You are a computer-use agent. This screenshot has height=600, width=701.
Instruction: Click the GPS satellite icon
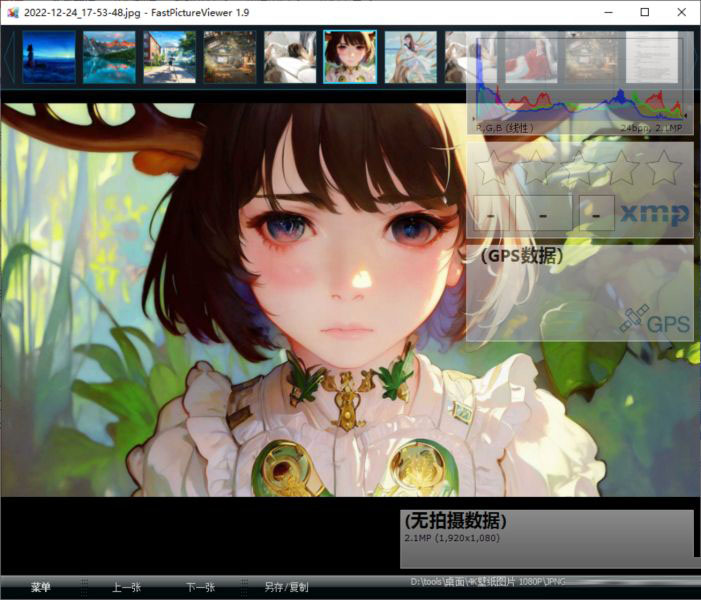[x=655, y=320]
